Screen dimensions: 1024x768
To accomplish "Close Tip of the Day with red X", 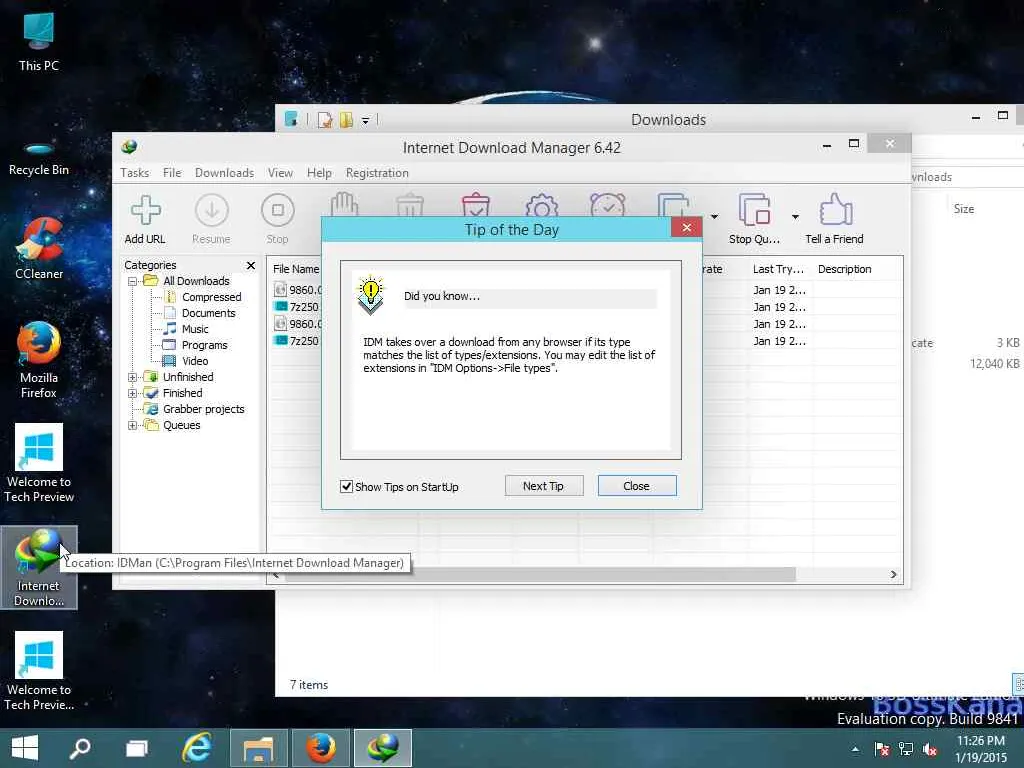I will click(x=686, y=227).
